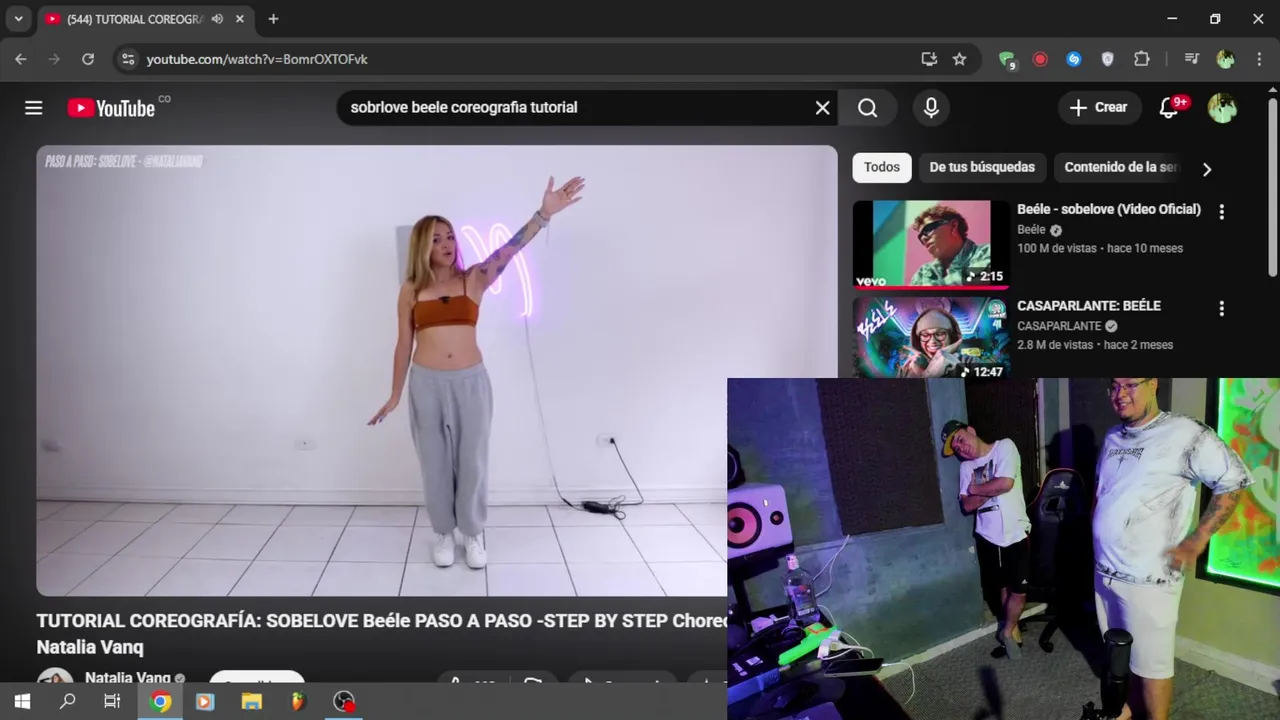This screenshot has height=720, width=1280.
Task: Open the CASAPARLANTE: BEÉLE thumbnail
Action: 930,338
